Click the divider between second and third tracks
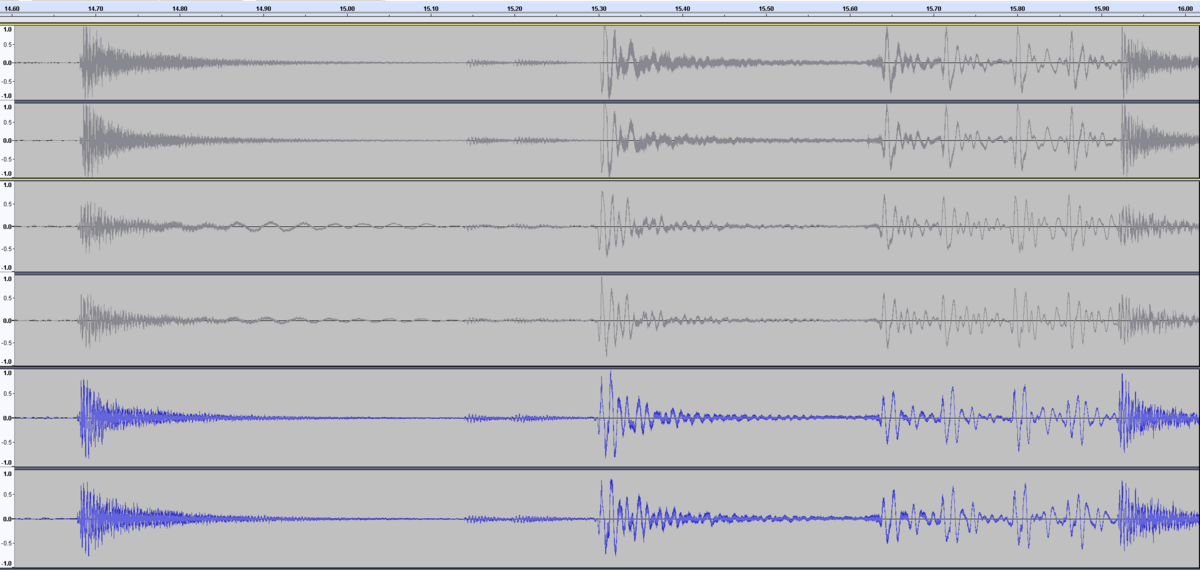This screenshot has height=570, width=1200. pos(600,178)
